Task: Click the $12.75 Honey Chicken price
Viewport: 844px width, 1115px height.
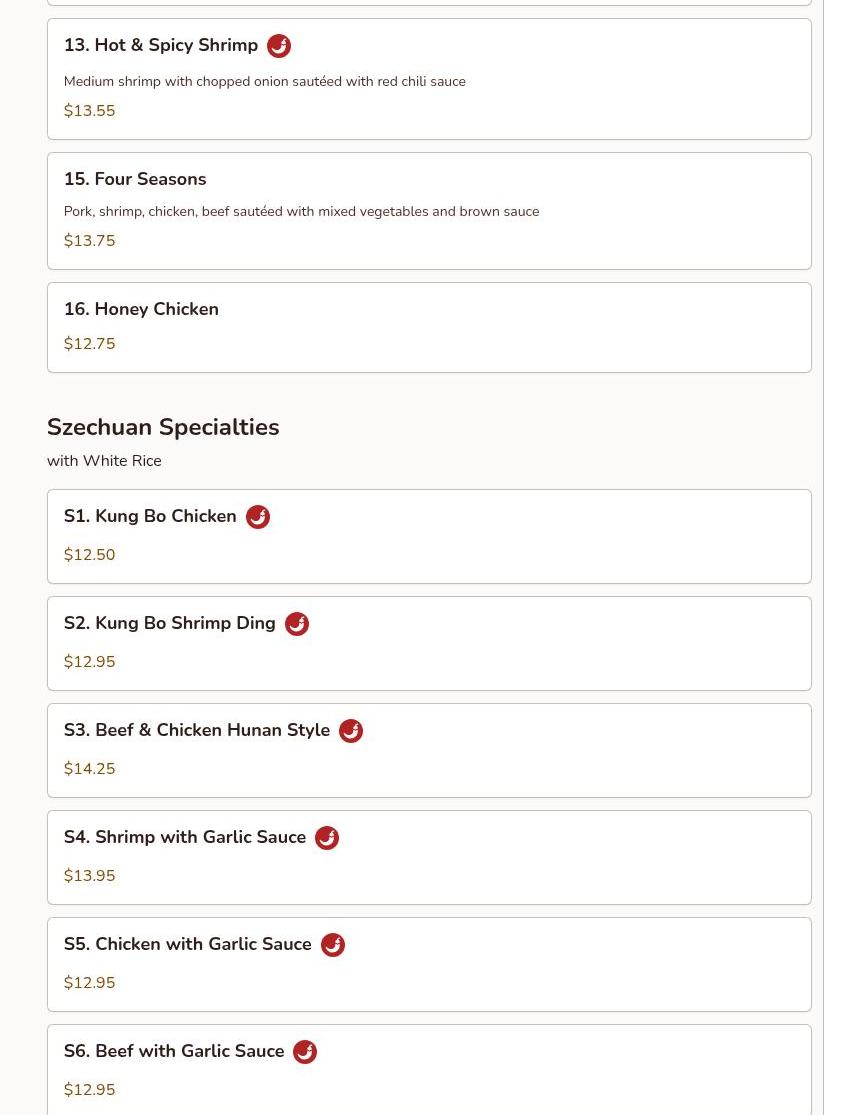Action: [x=90, y=344]
